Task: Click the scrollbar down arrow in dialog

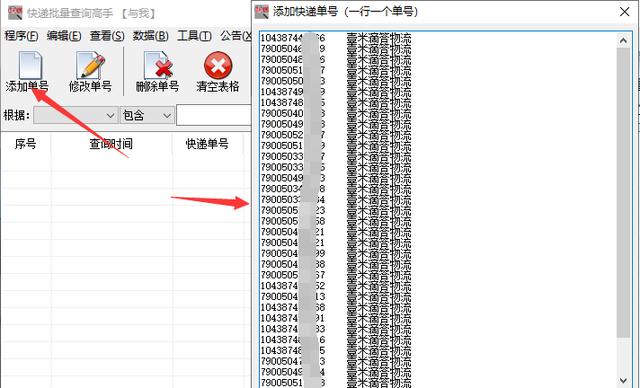Action: coord(623,380)
